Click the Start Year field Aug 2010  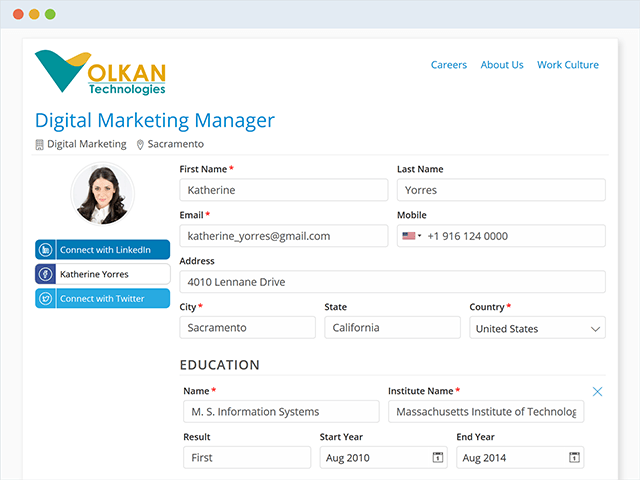(384, 457)
